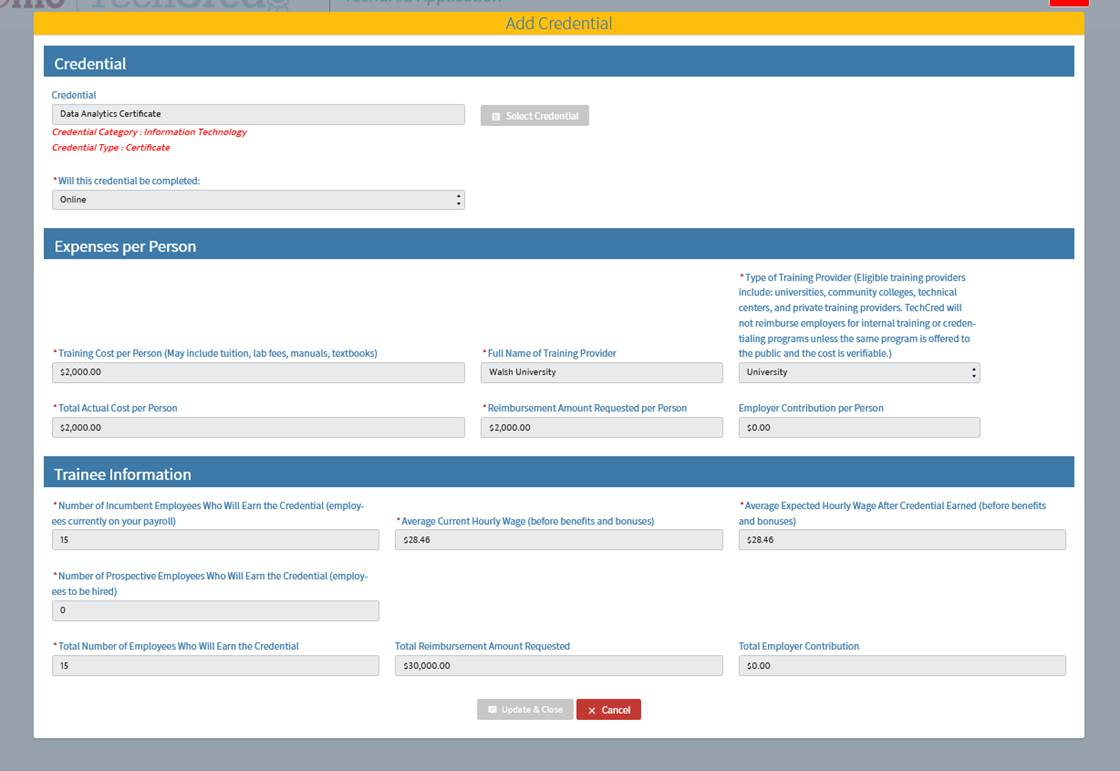Click the save icon in Update & Close
This screenshot has width=1120, height=771.
pos(492,710)
